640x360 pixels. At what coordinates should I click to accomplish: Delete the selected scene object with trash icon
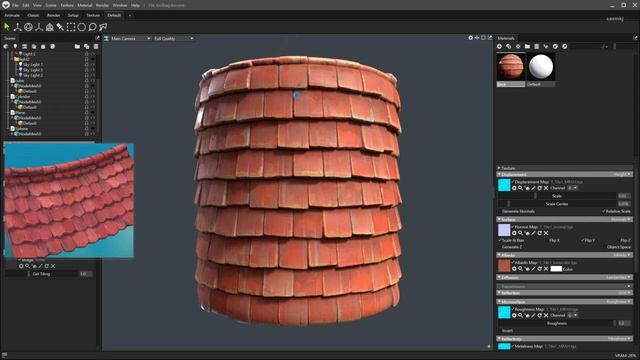coord(96,47)
